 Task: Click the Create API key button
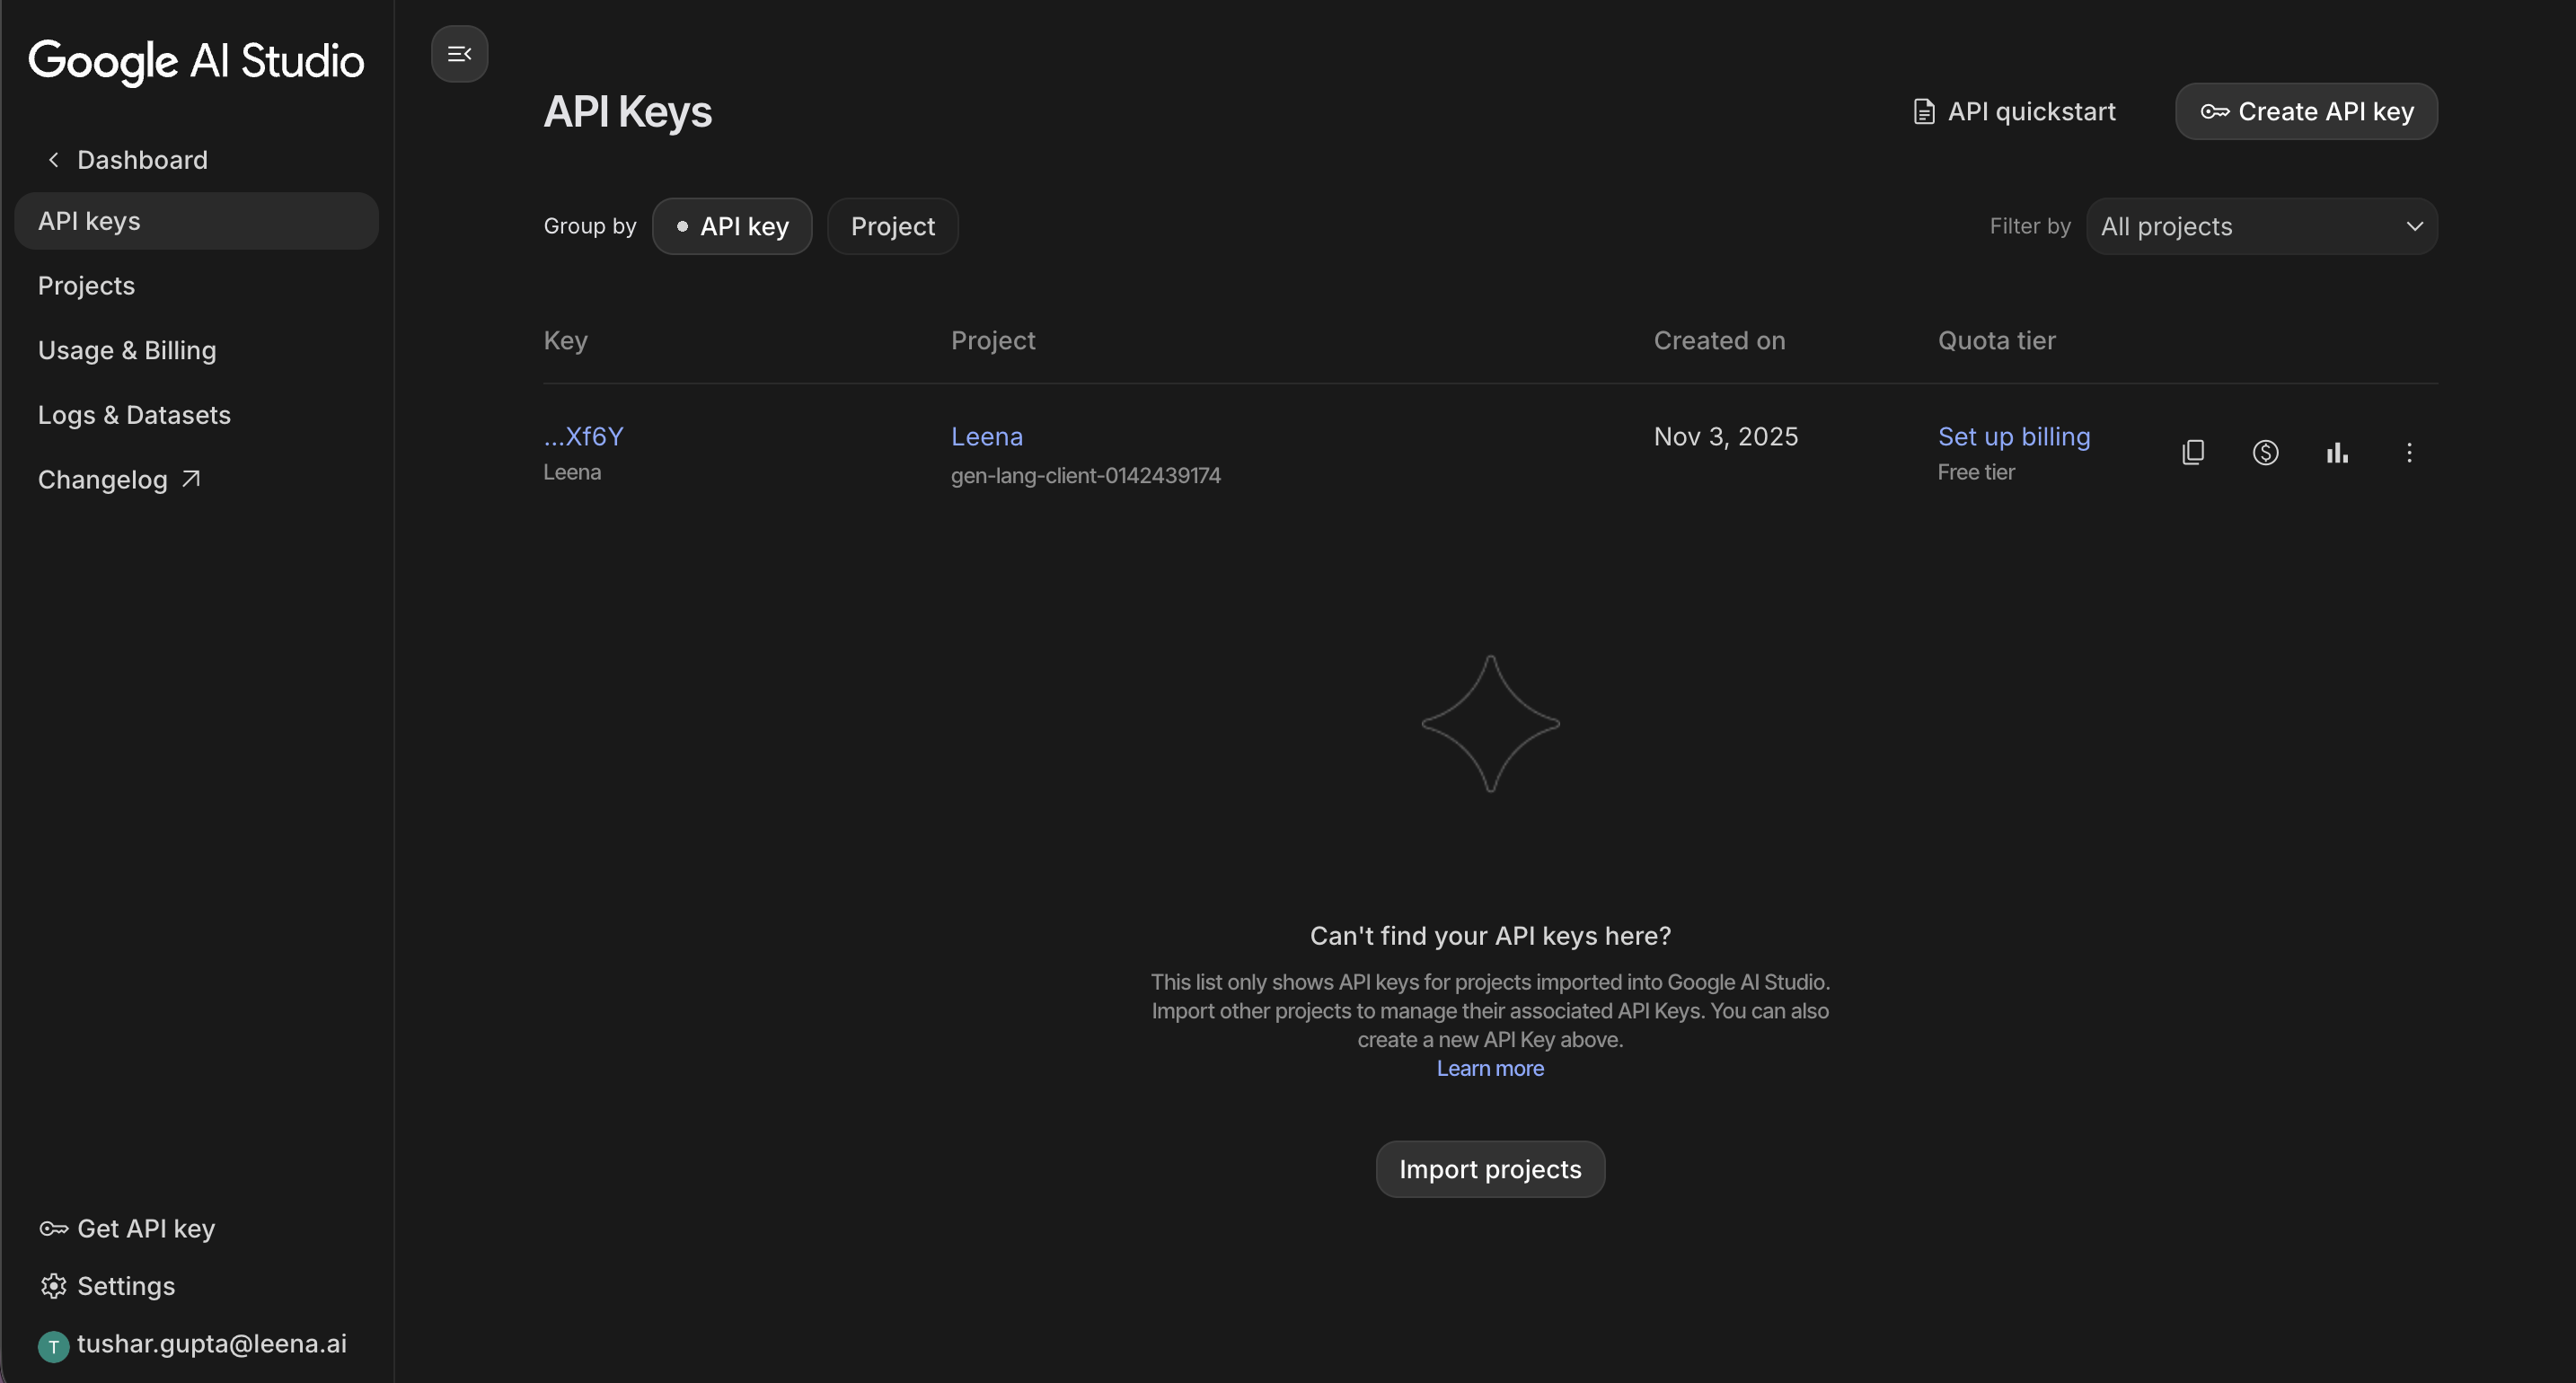pyautogui.click(x=2306, y=111)
